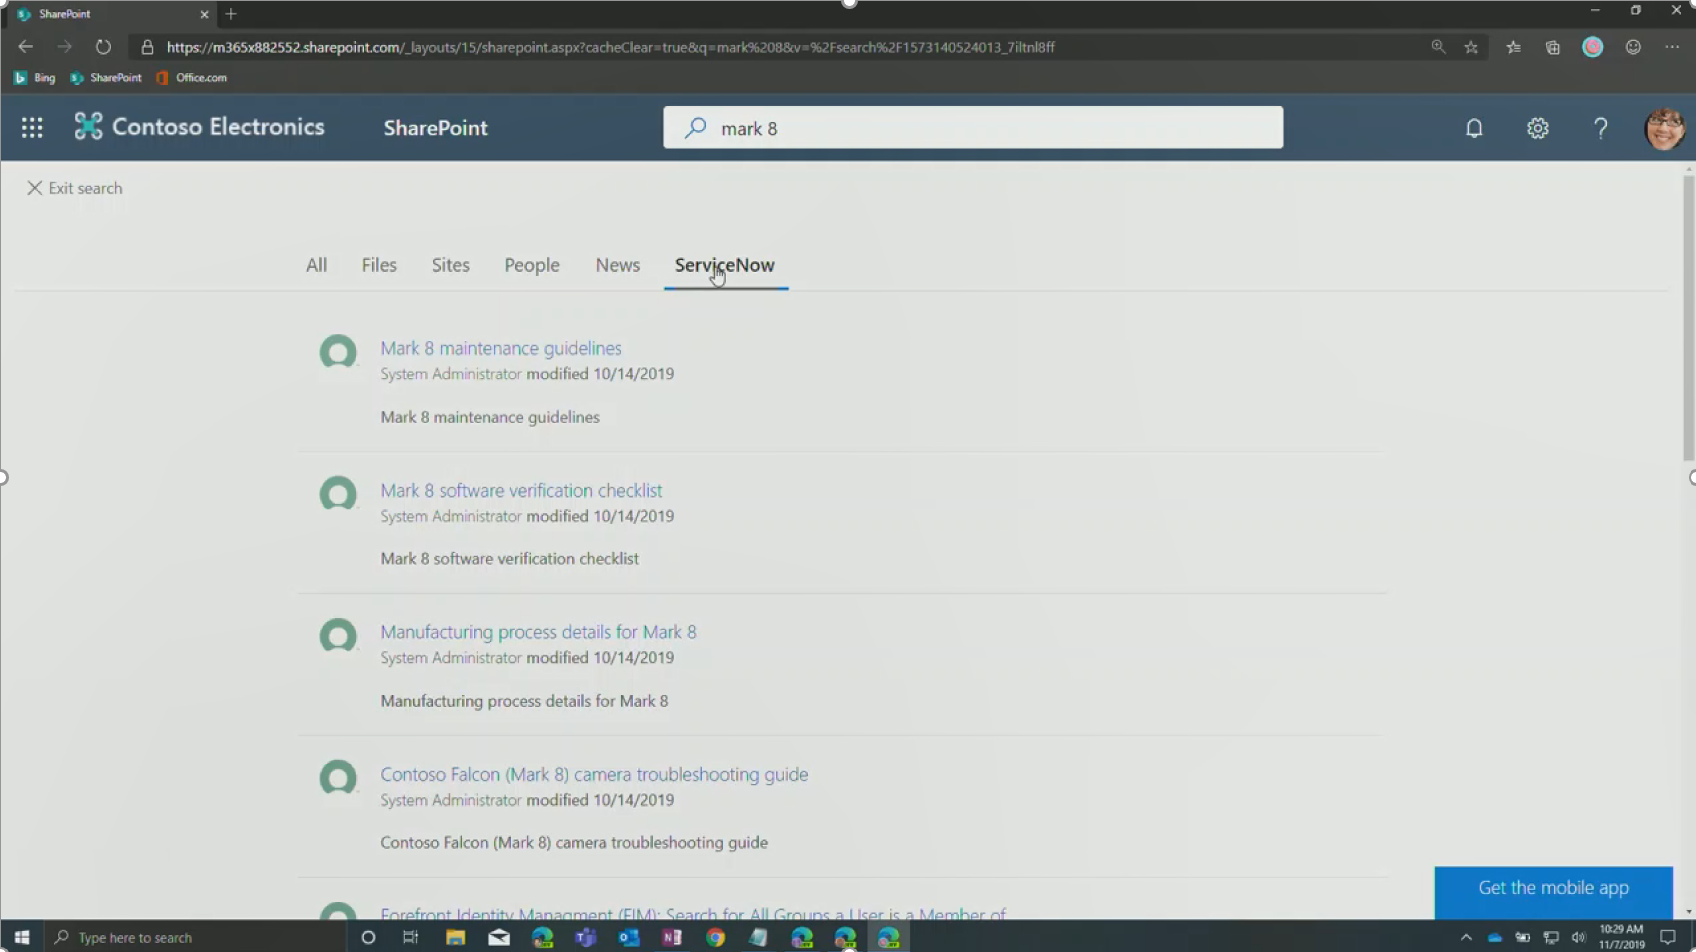Click into the mark 8 search box
Image resolution: width=1696 pixels, height=952 pixels.
(x=973, y=128)
